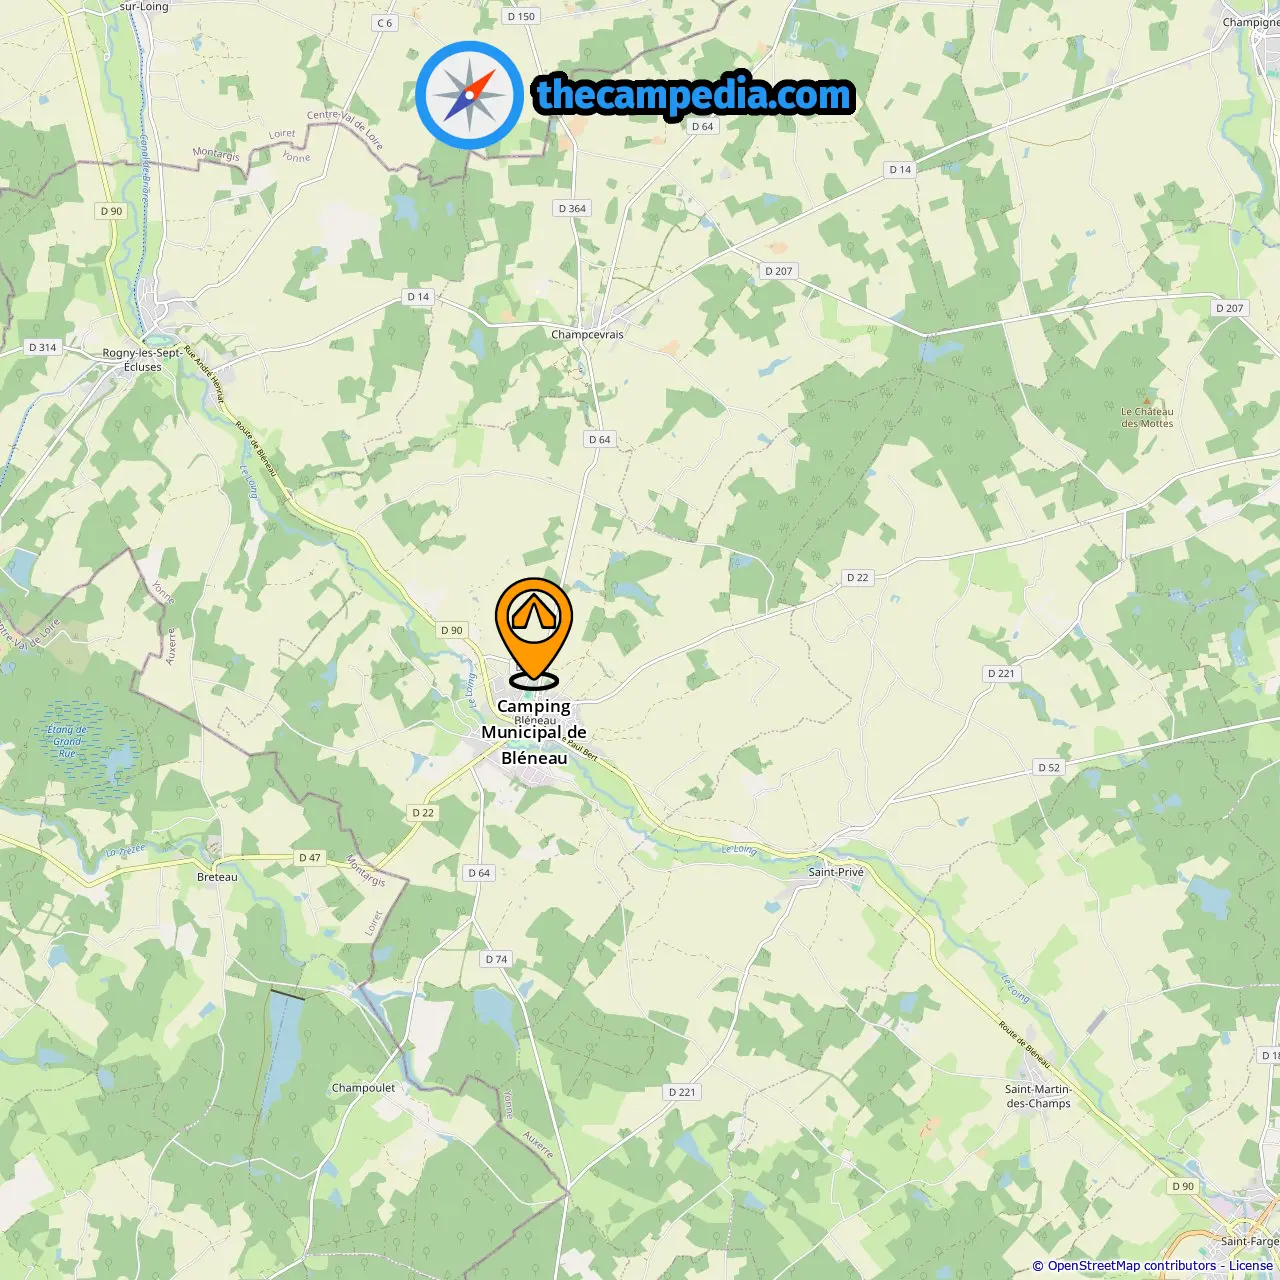1280x1280 pixels.
Task: Click the Camping Municipal de Bléneau label
Action: pyautogui.click(x=534, y=732)
